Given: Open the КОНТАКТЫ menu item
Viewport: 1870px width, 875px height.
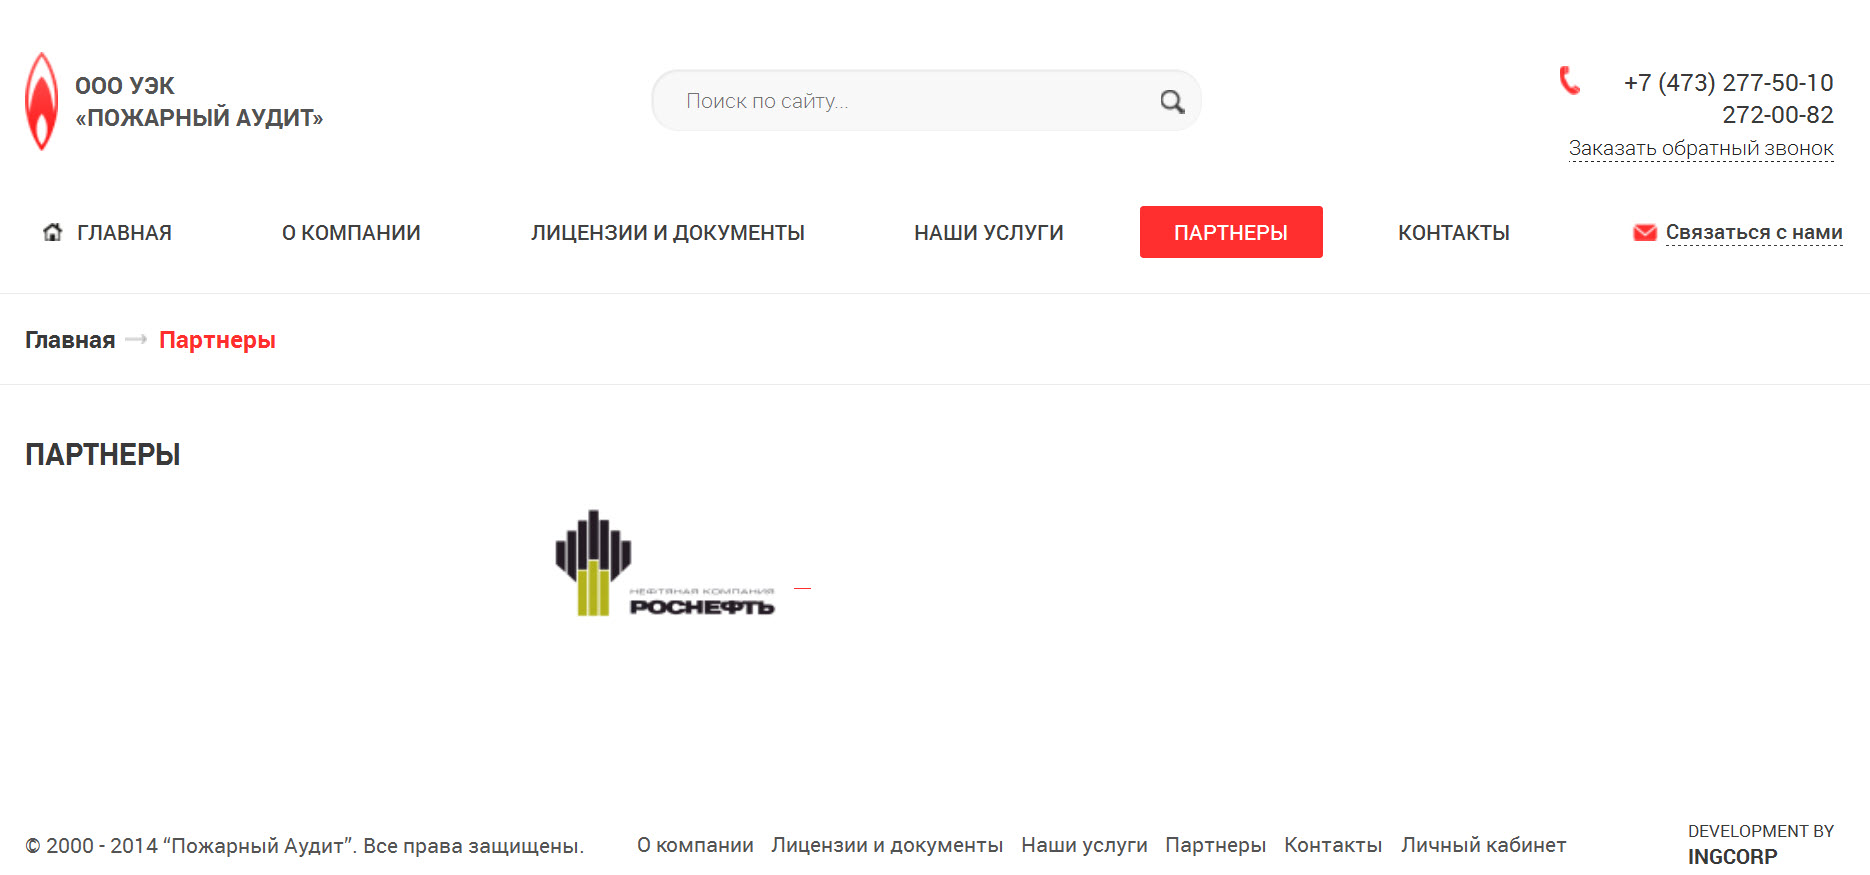Looking at the screenshot, I should 1454,232.
